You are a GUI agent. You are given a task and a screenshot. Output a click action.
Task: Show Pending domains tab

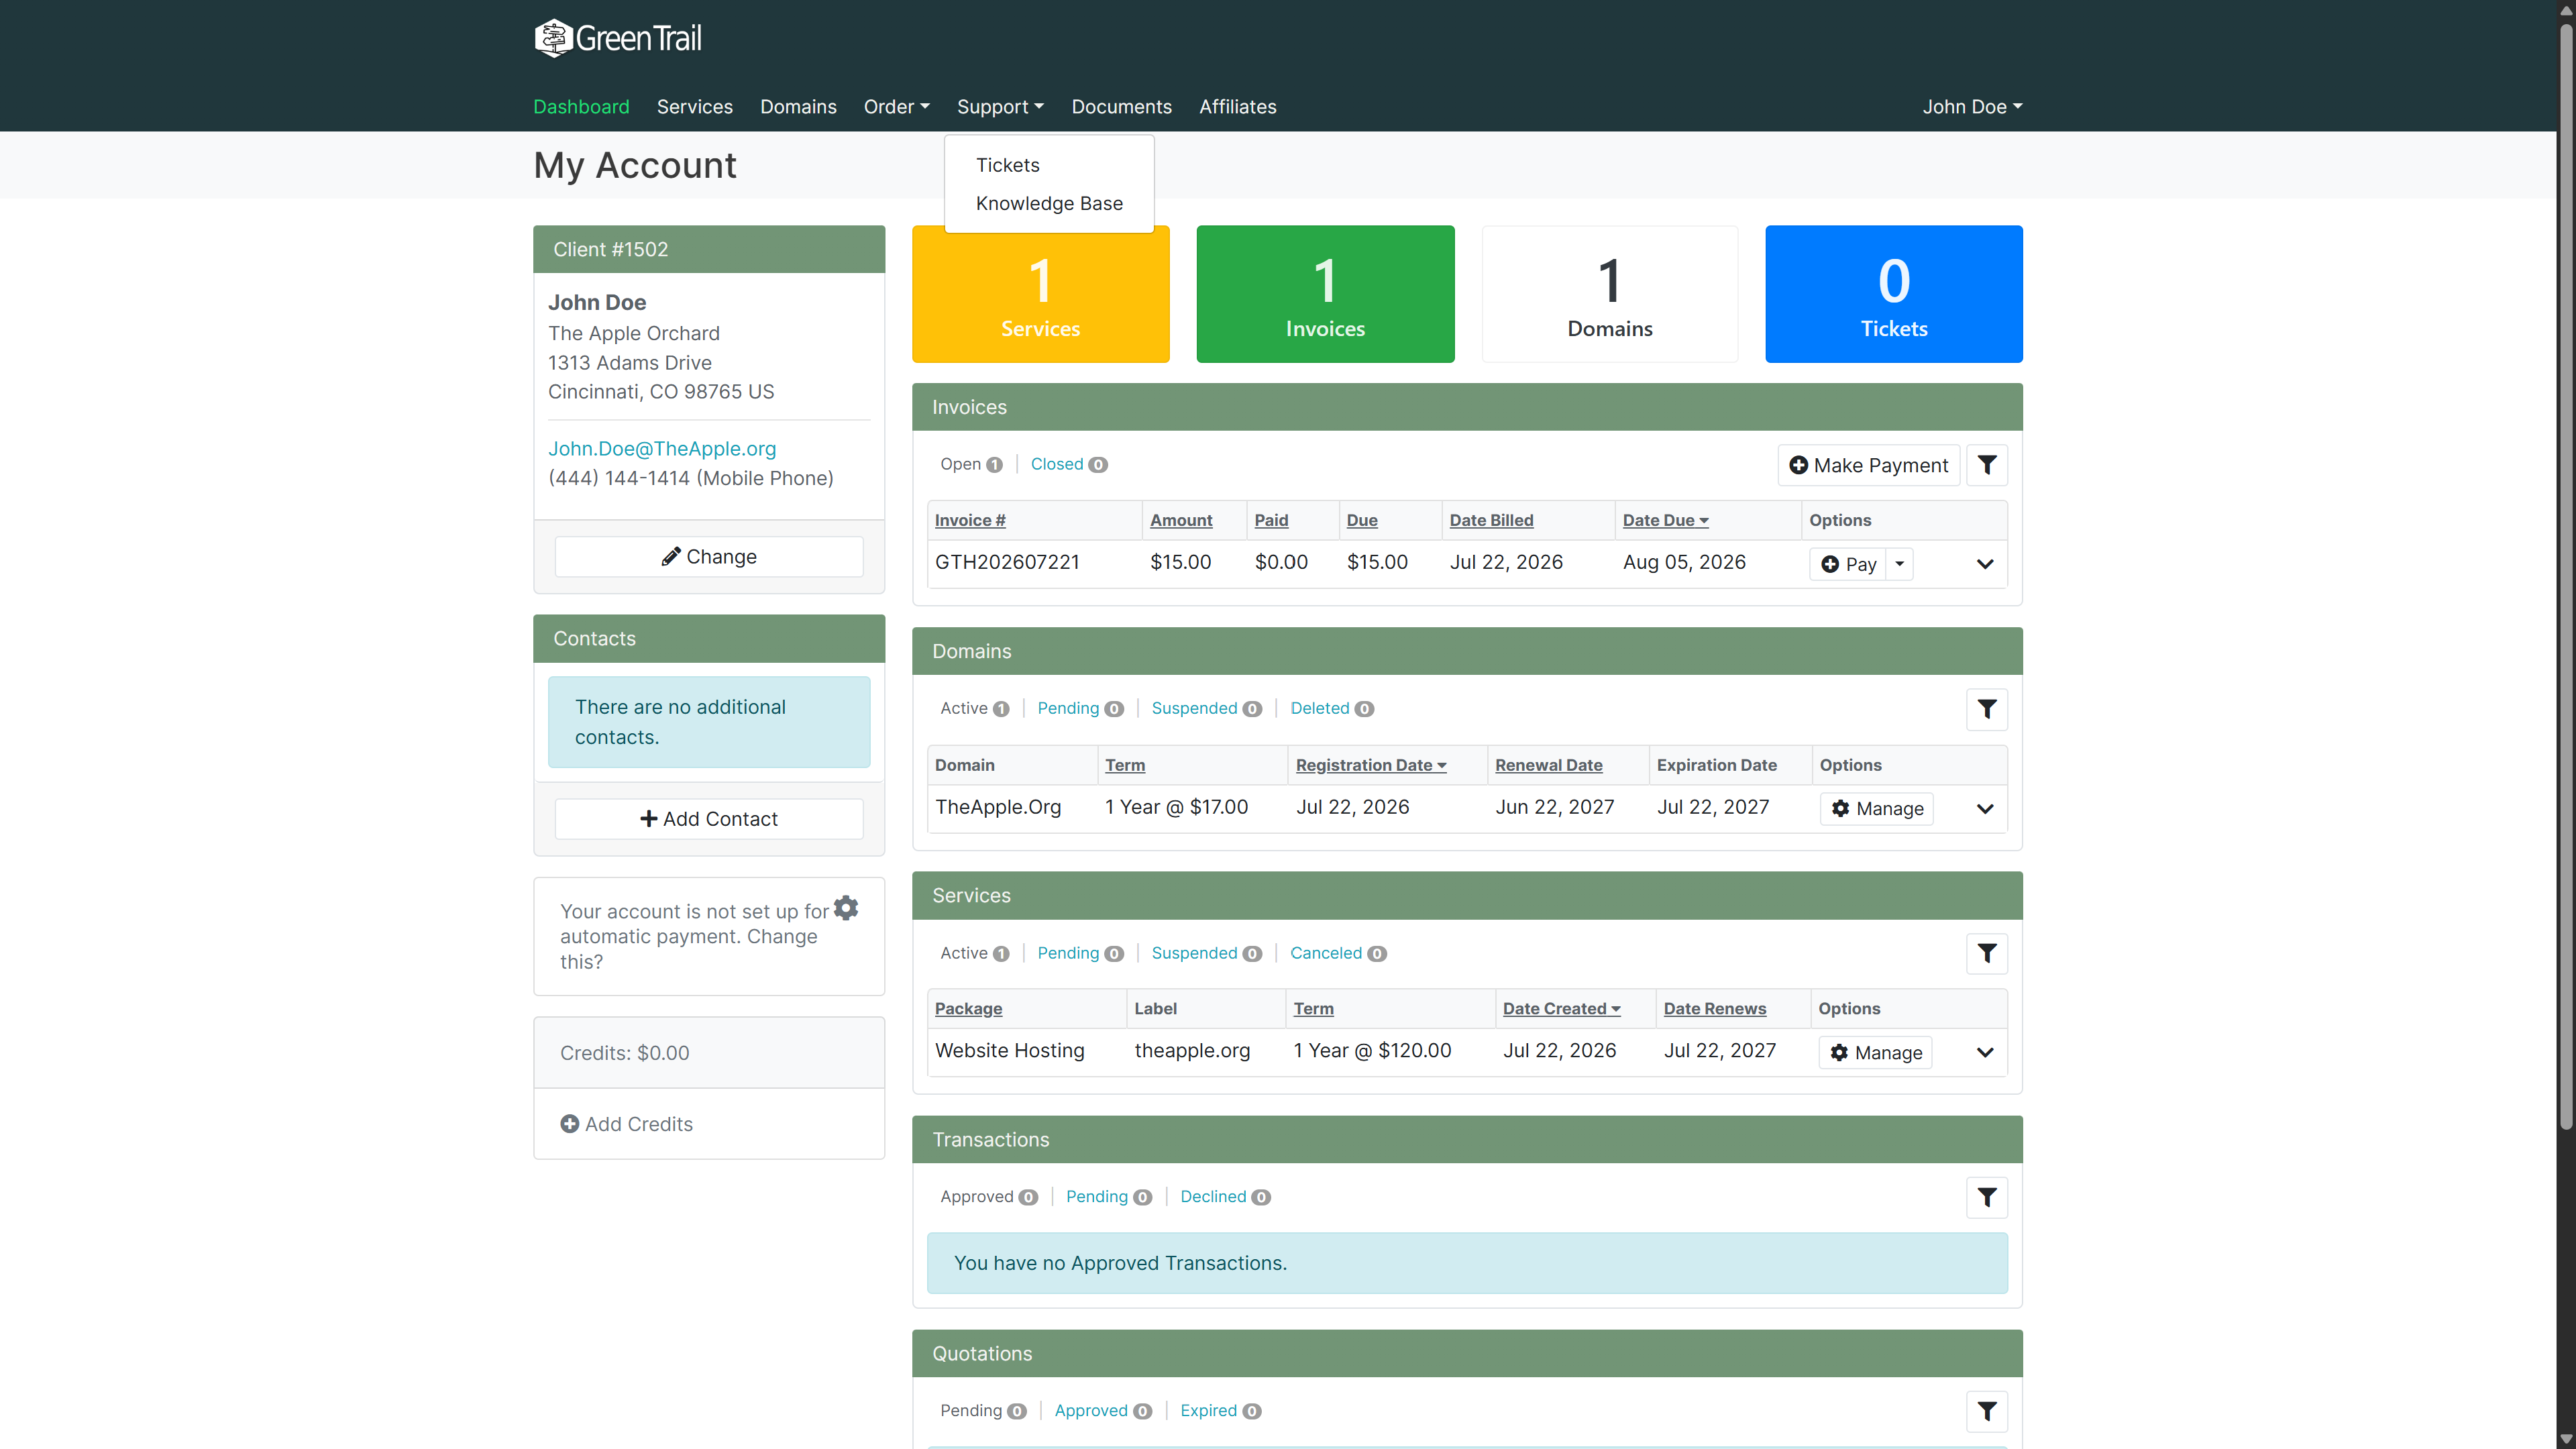1080,708
